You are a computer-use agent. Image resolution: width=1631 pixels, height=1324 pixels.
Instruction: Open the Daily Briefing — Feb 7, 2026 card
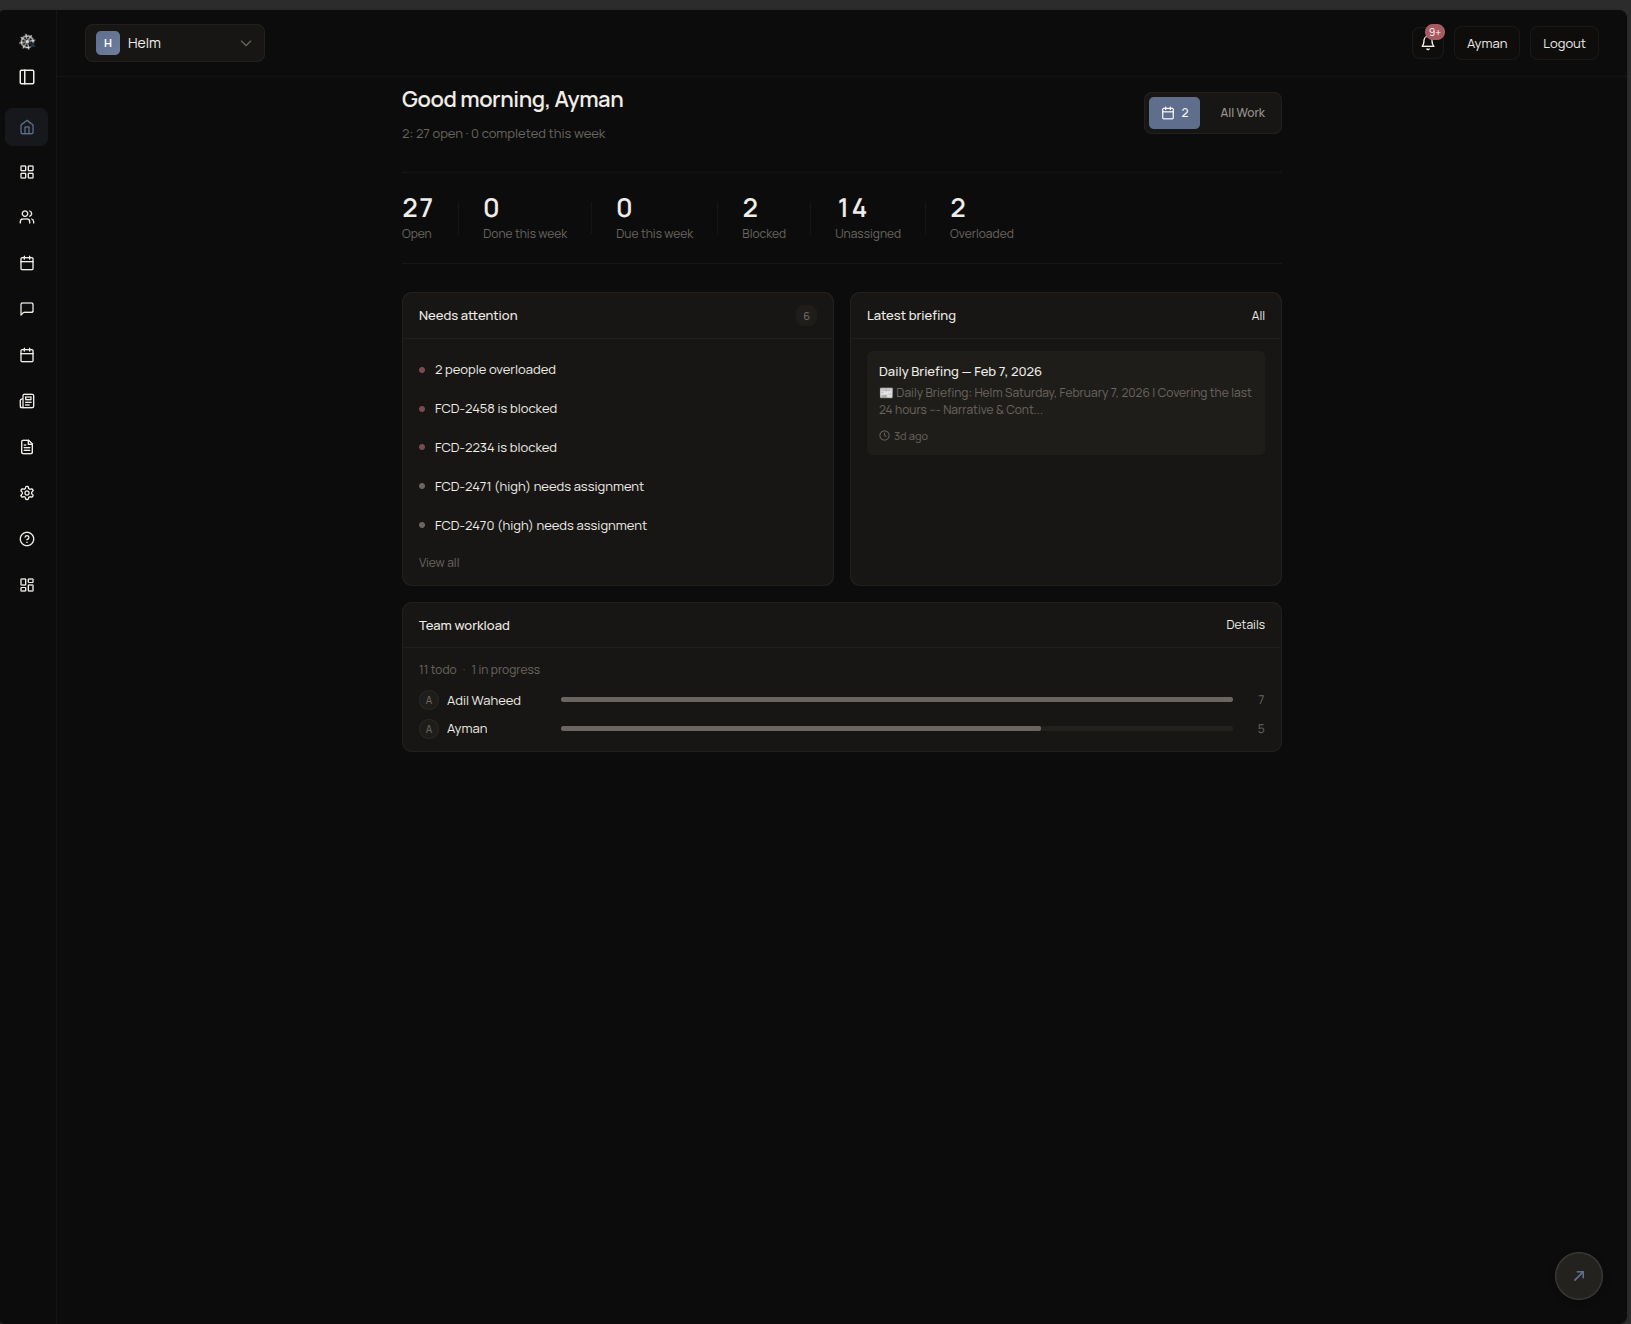pos(1066,402)
